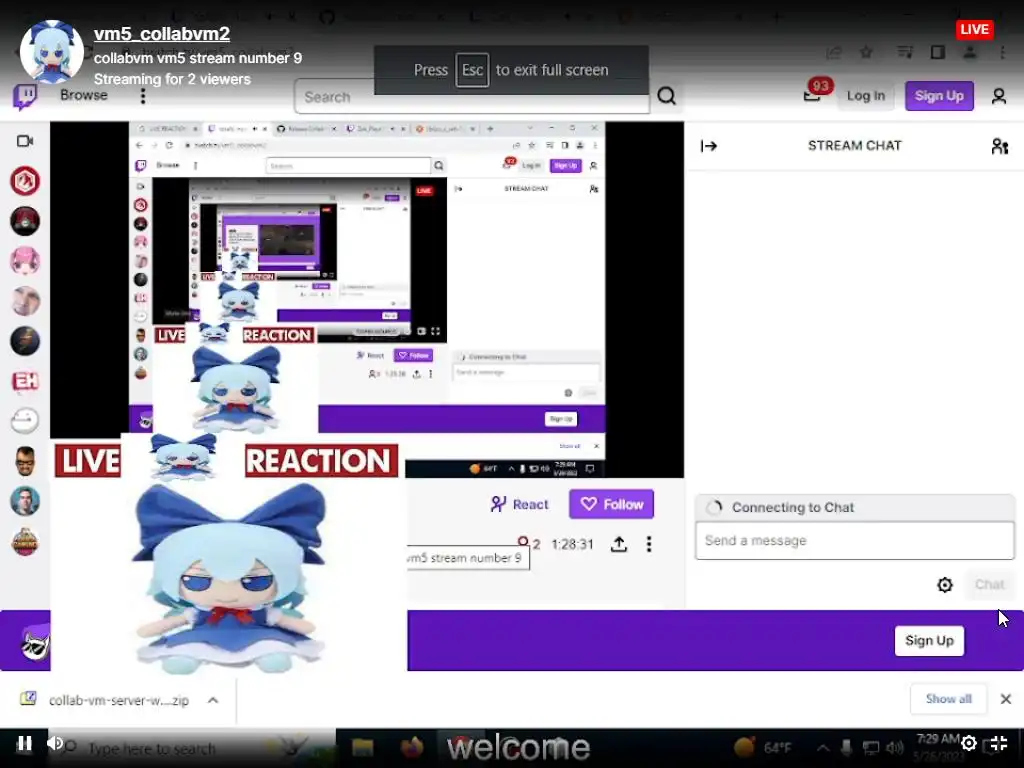Viewport: 1024px width, 768px height.
Task: Click the browser profile icon in toolbar
Action: [970, 52]
